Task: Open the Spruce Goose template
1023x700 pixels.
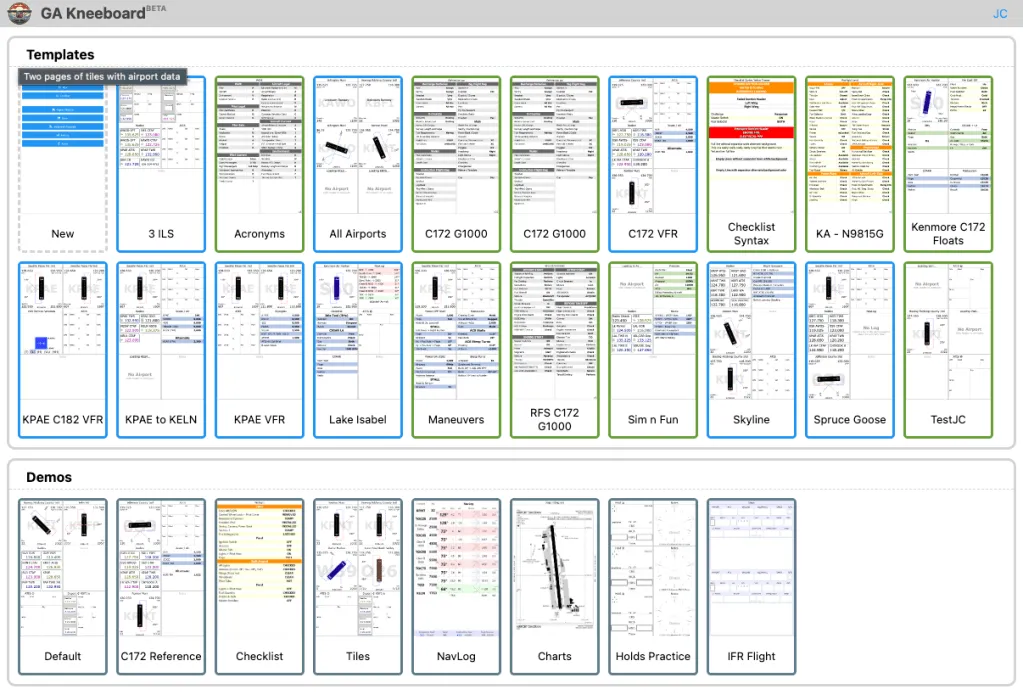Action: [849, 350]
